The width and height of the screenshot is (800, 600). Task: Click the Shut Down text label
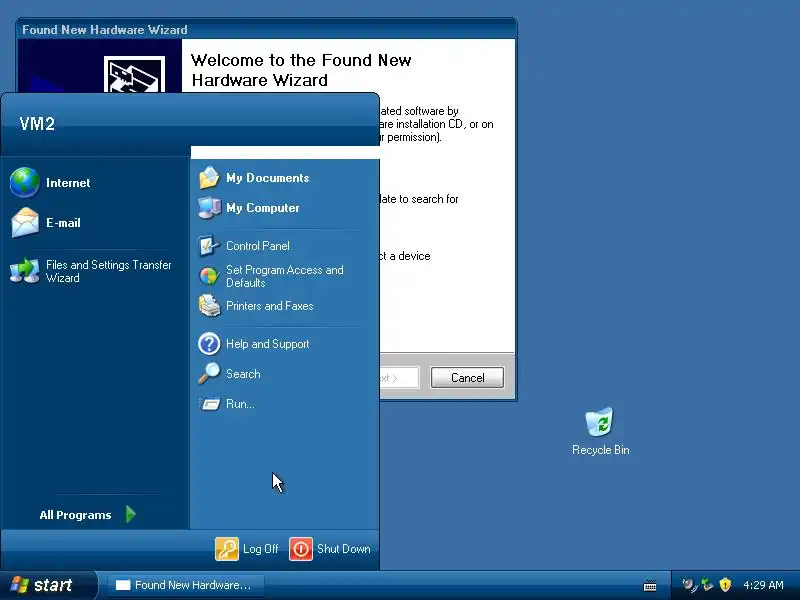tap(344, 549)
